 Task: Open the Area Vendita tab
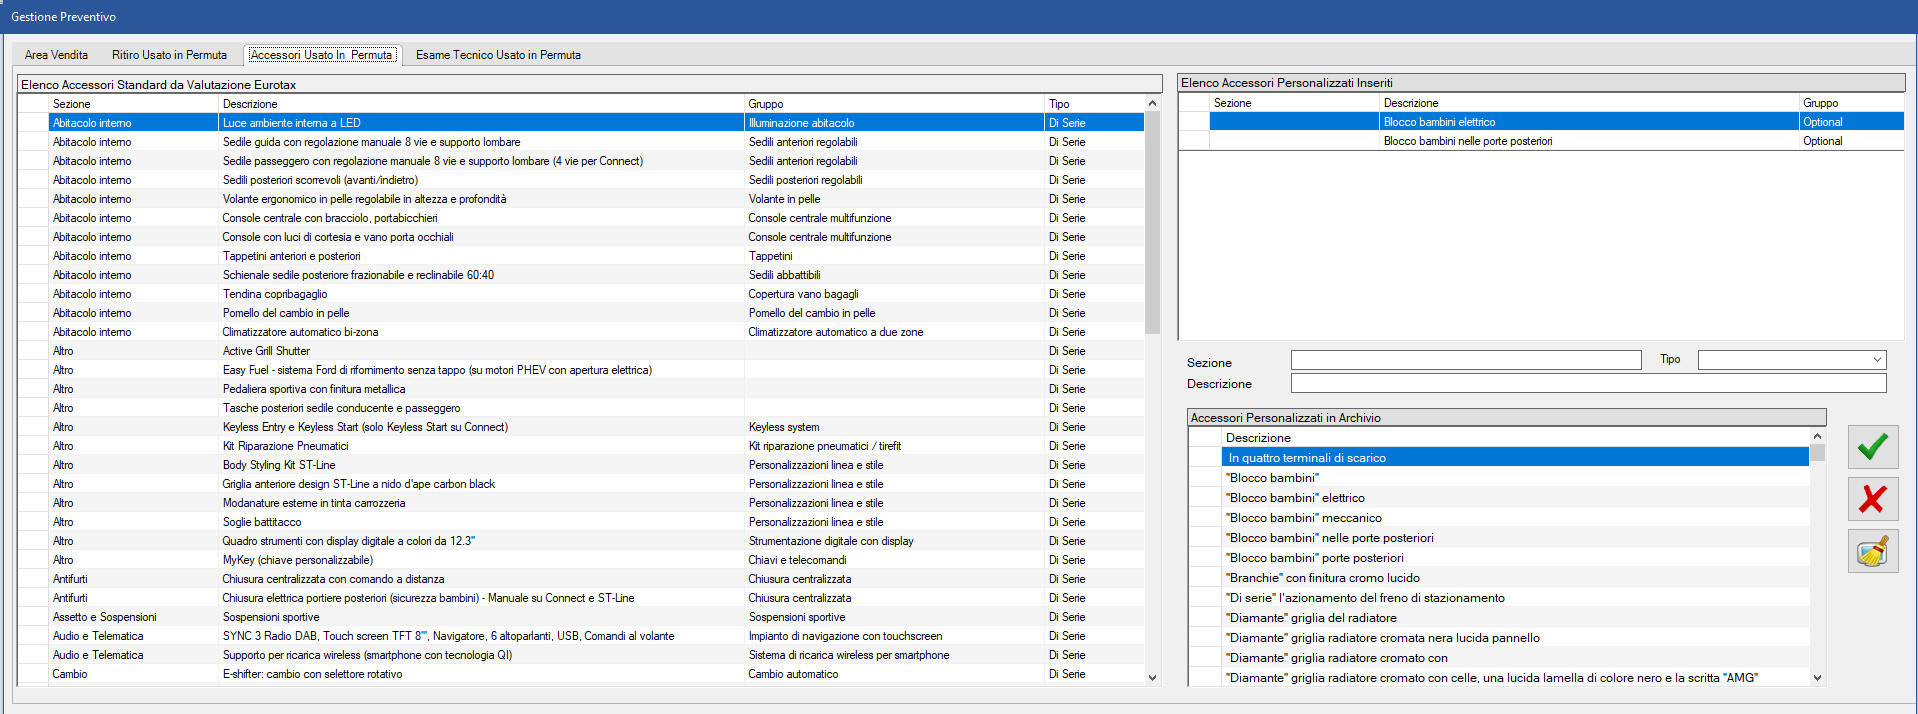pos(56,55)
